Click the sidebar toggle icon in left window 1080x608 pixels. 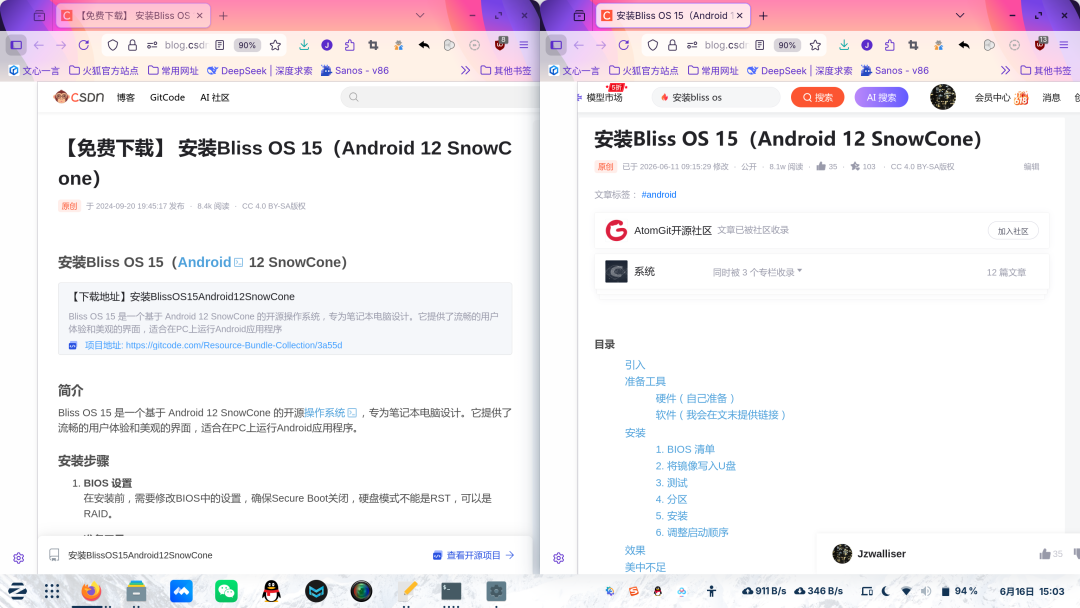tap(16, 45)
